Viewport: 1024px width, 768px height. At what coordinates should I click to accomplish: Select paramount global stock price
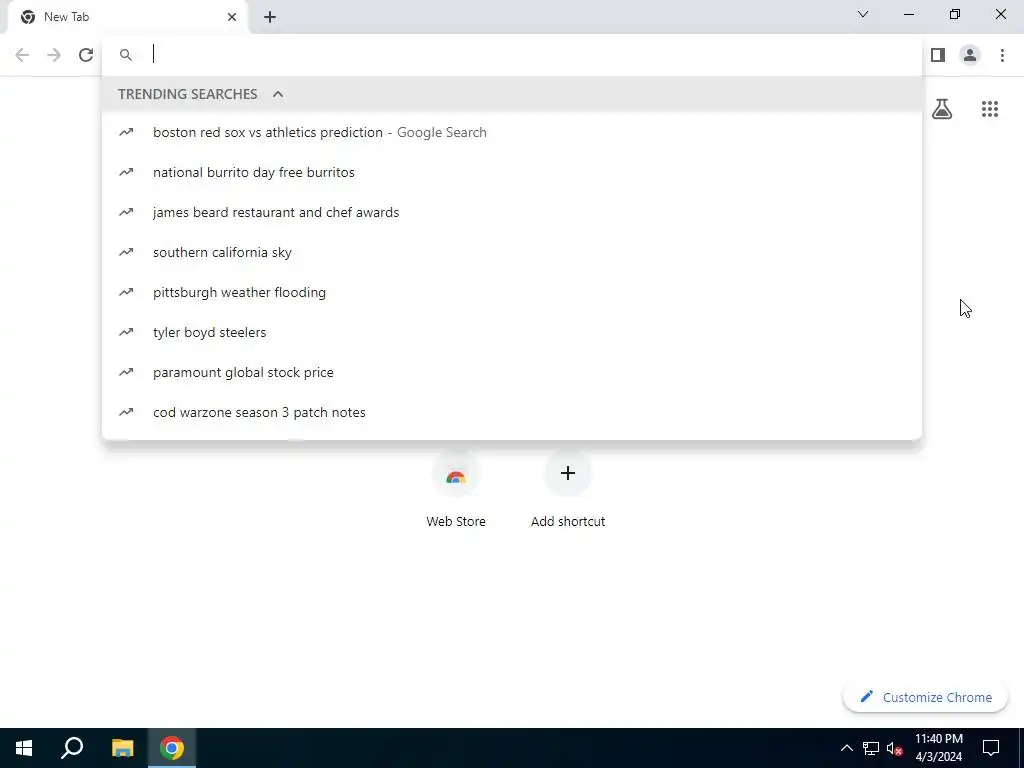[x=512, y=372]
